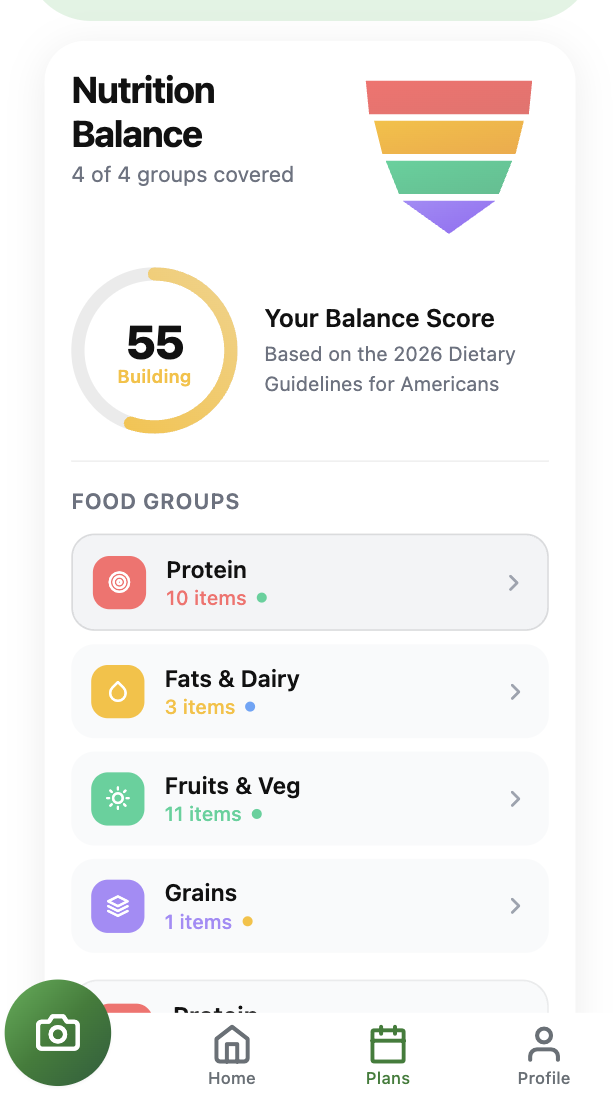Toggle the blue dot next to Fats & Dairy
The width and height of the screenshot is (614, 1100).
(252, 707)
